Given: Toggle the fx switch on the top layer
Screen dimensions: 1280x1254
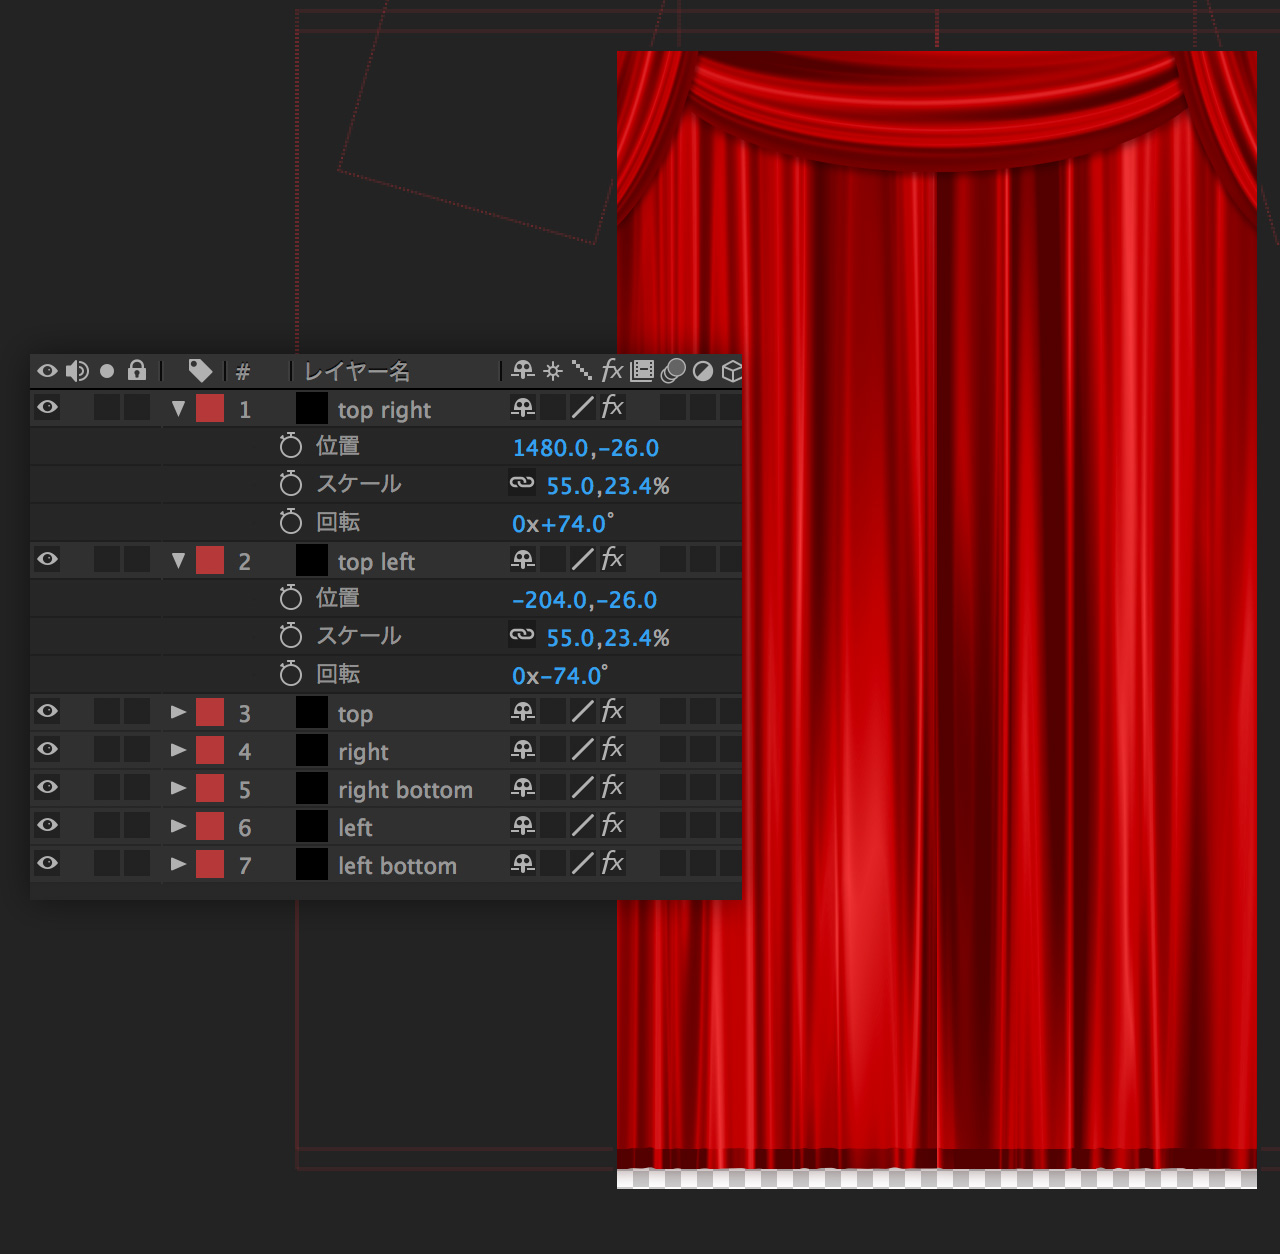Looking at the screenshot, I should click(612, 712).
